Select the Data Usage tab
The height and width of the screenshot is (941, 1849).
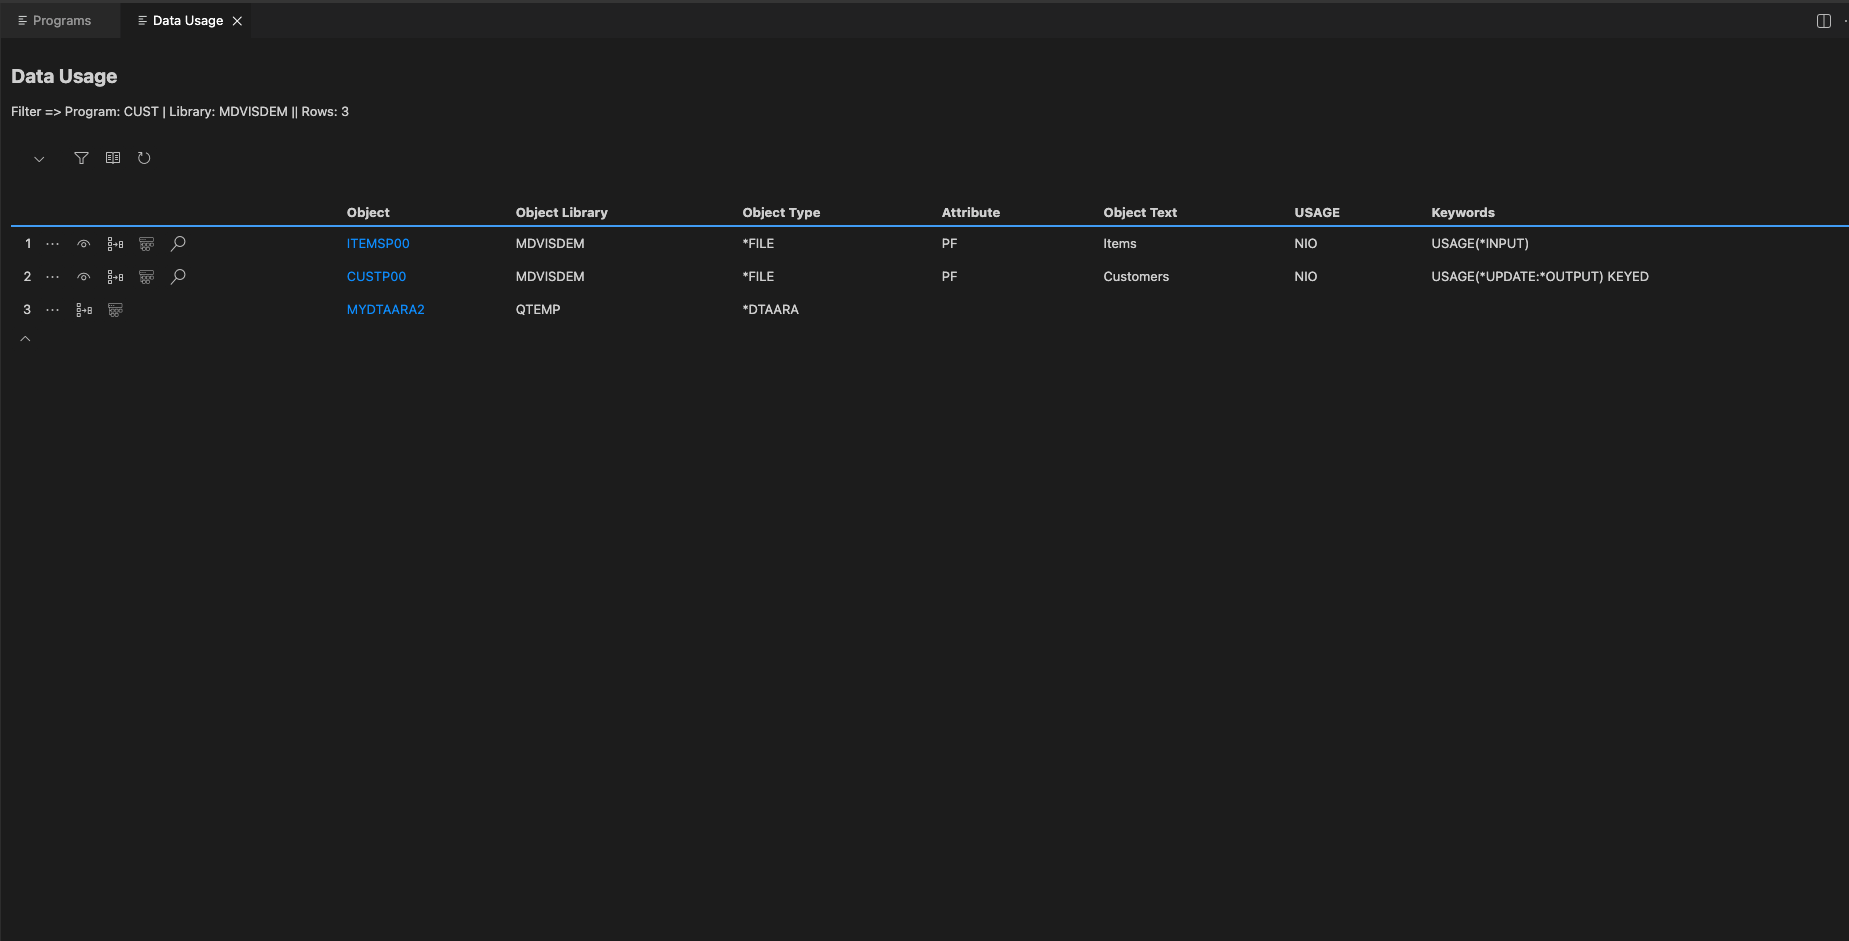point(188,21)
